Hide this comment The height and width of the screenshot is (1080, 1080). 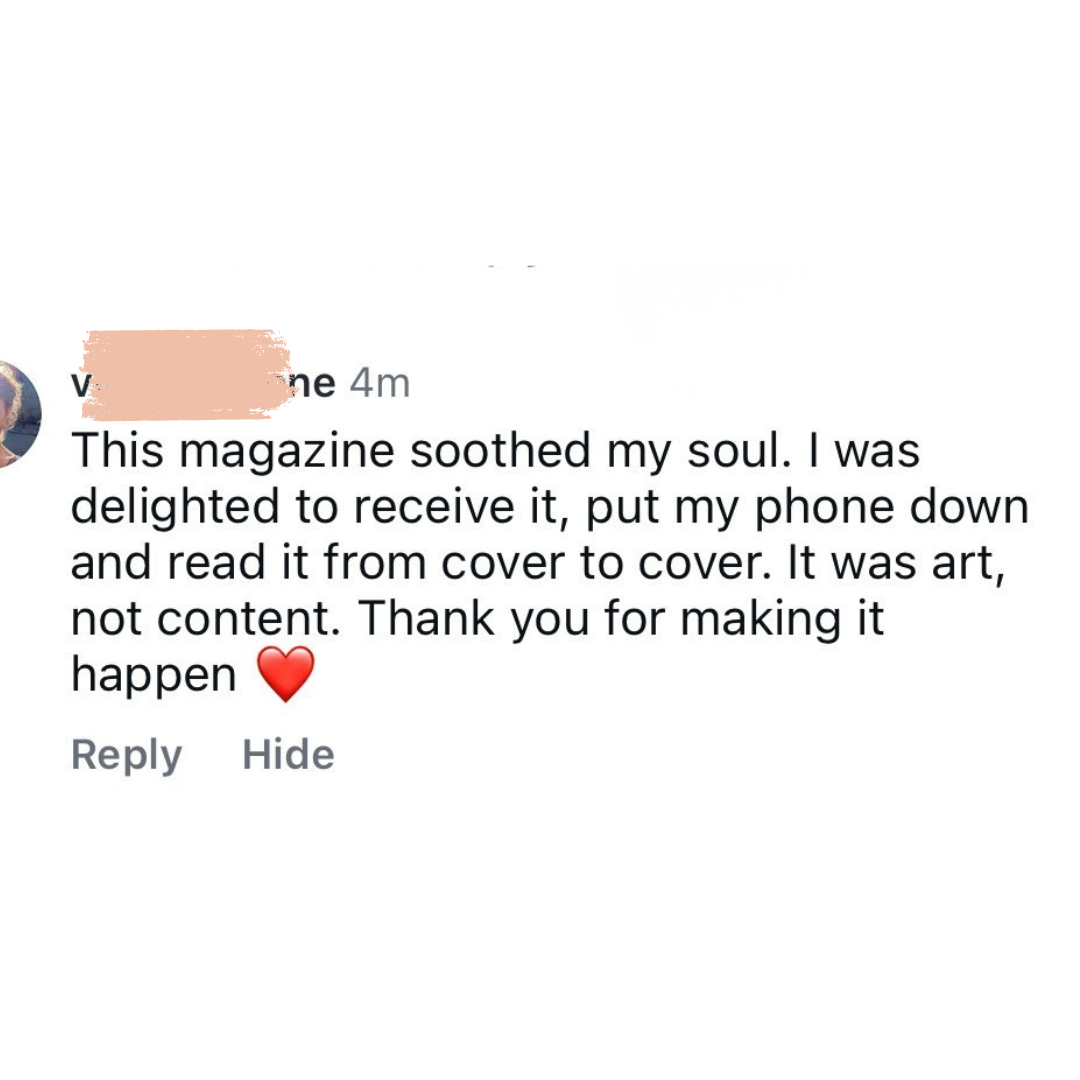click(x=288, y=754)
